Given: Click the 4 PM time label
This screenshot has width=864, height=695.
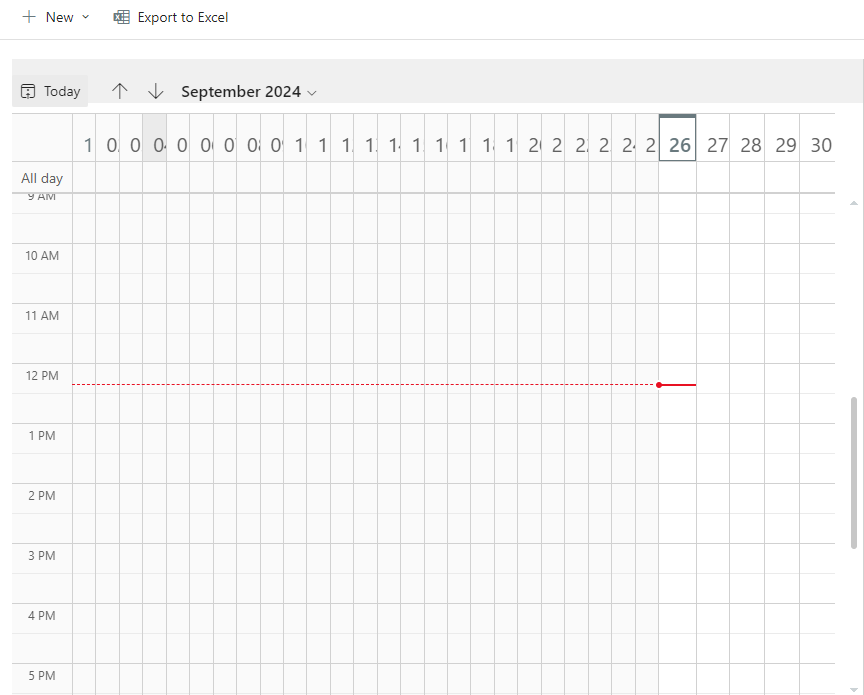Looking at the screenshot, I should (x=42, y=616).
